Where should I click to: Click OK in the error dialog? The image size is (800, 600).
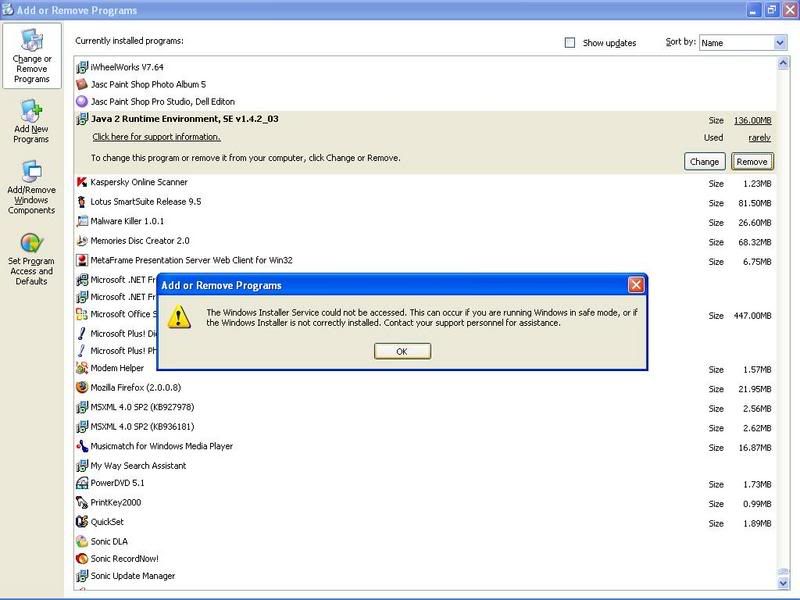pyautogui.click(x=402, y=351)
